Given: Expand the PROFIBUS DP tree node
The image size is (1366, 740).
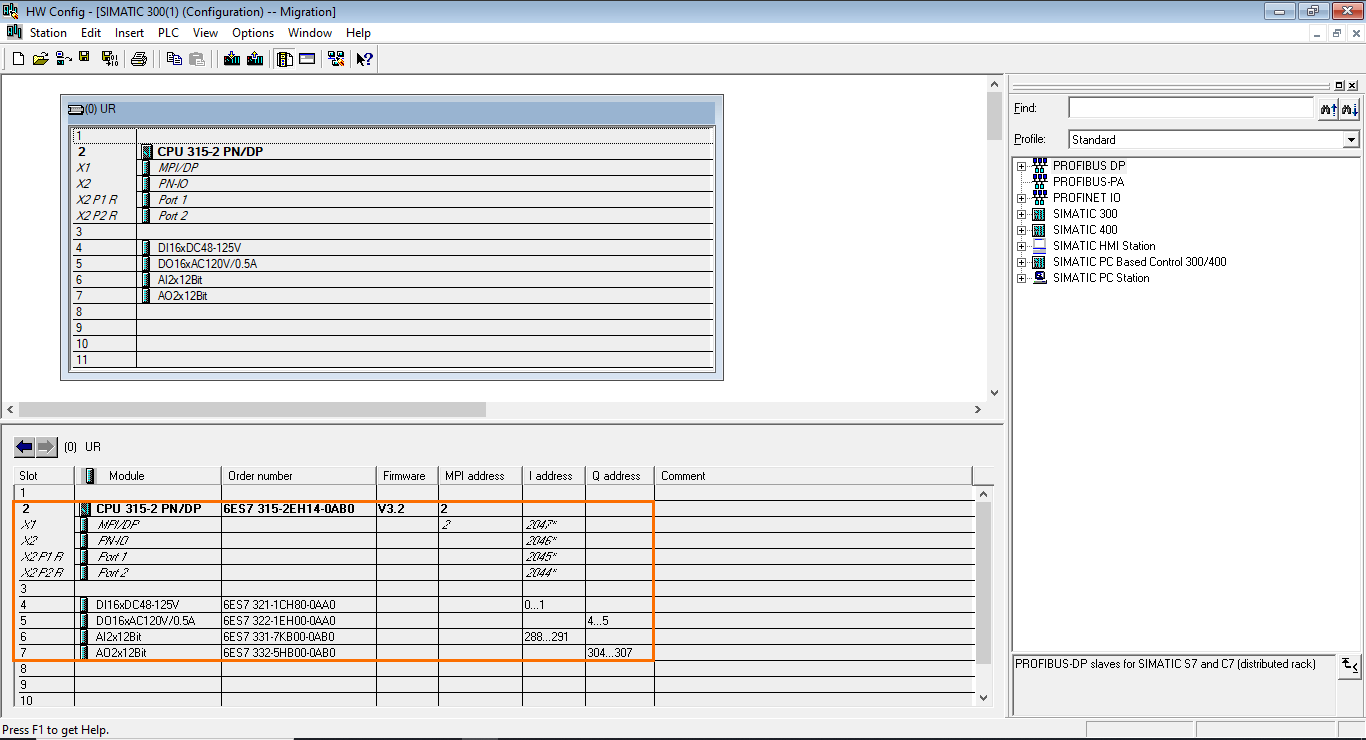Looking at the screenshot, I should 1021,165.
